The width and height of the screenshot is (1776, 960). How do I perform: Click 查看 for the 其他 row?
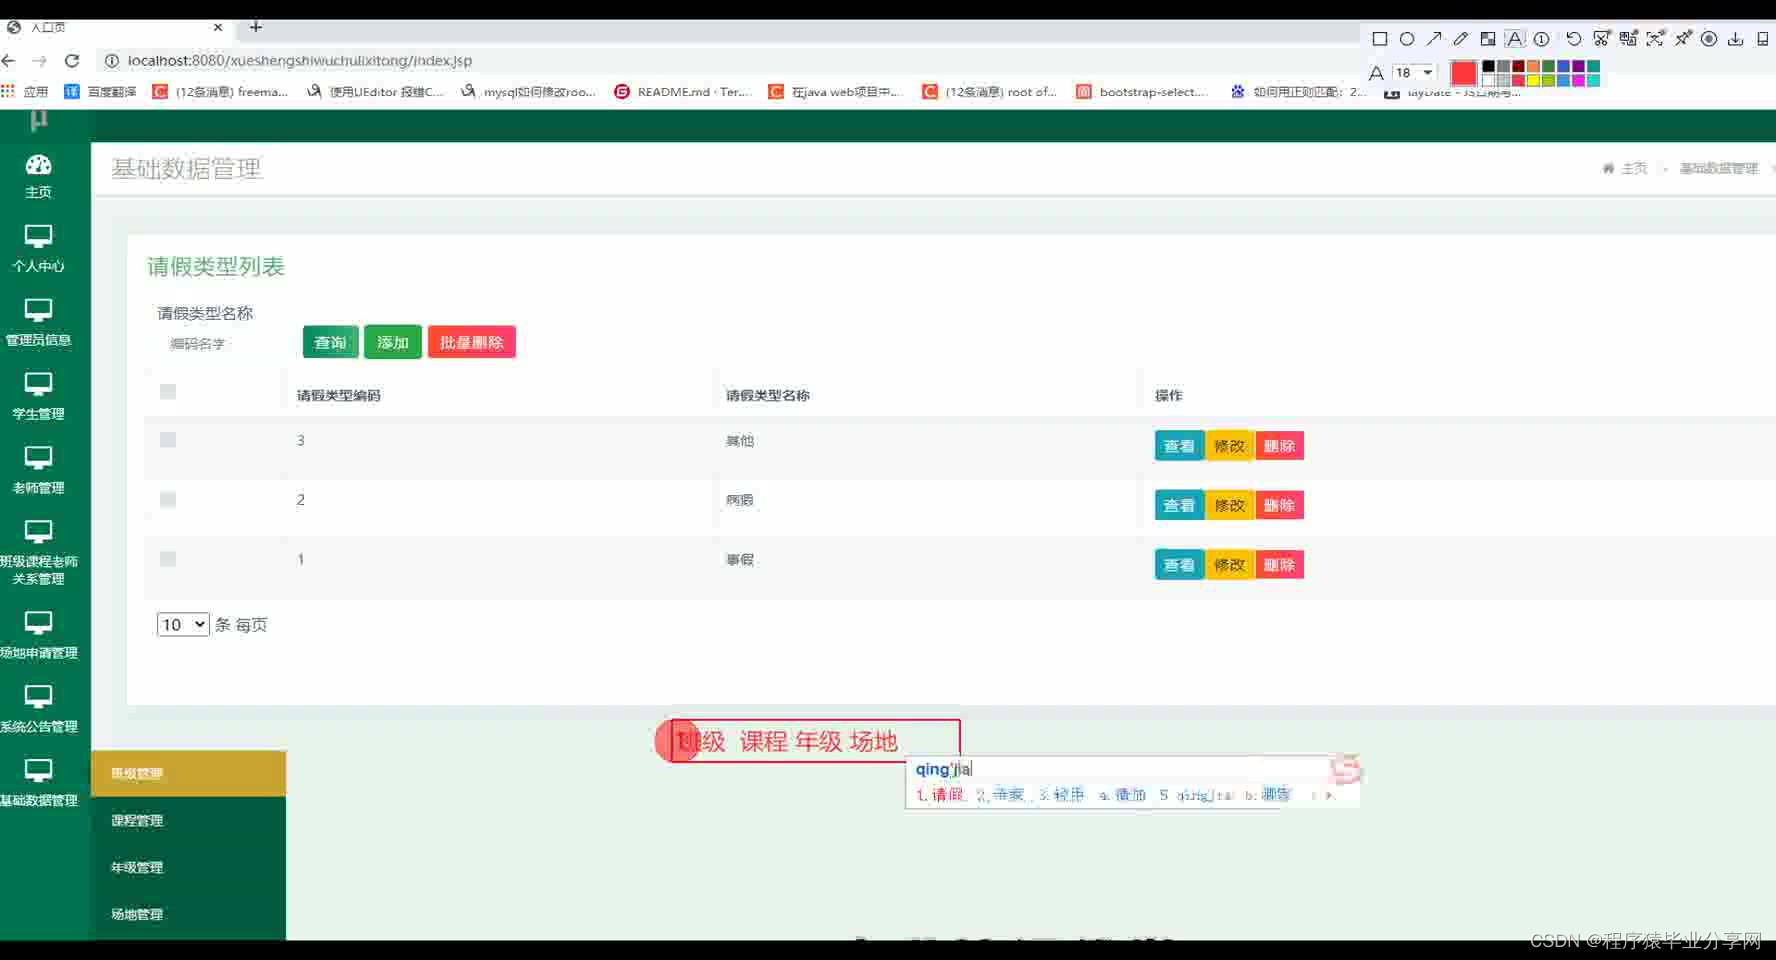[1179, 446]
